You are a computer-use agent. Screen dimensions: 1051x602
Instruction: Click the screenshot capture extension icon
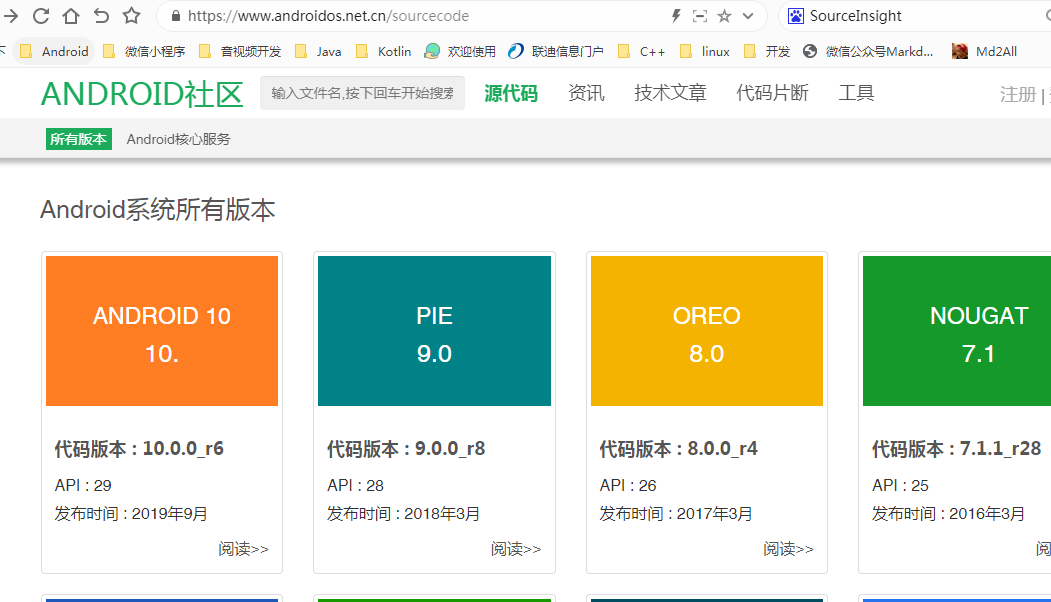pos(699,16)
